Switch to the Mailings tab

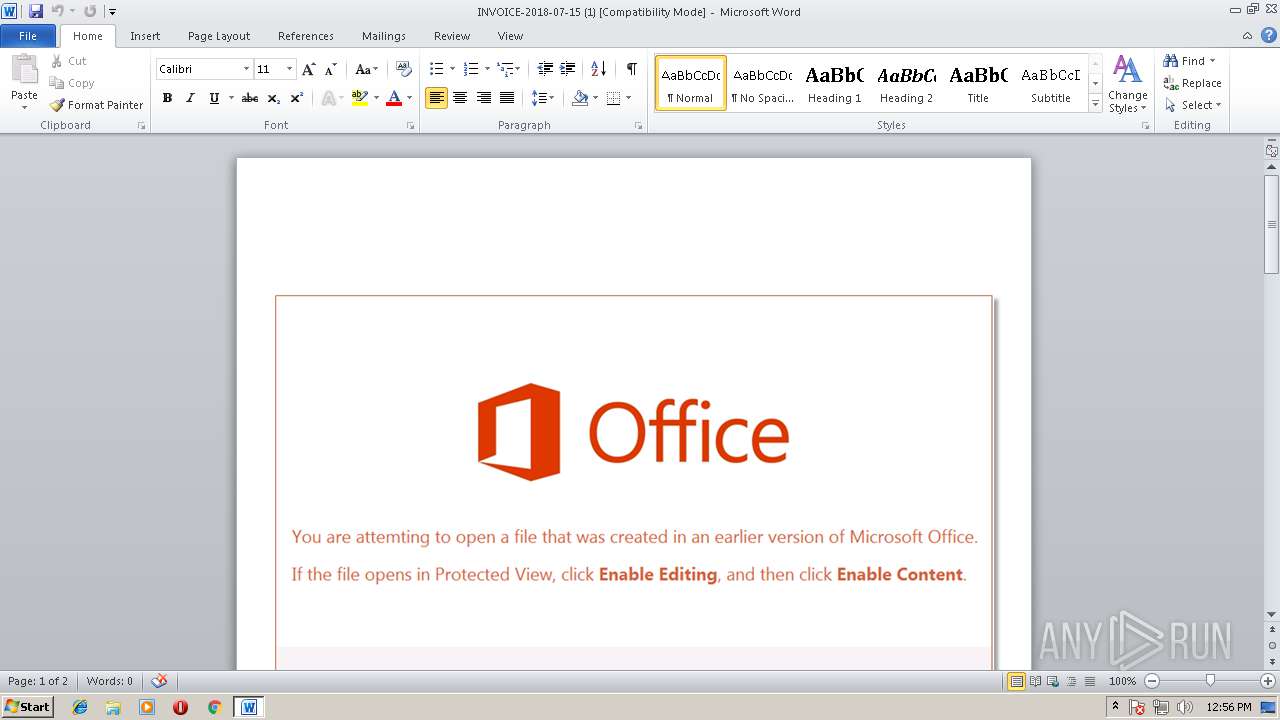(x=384, y=36)
